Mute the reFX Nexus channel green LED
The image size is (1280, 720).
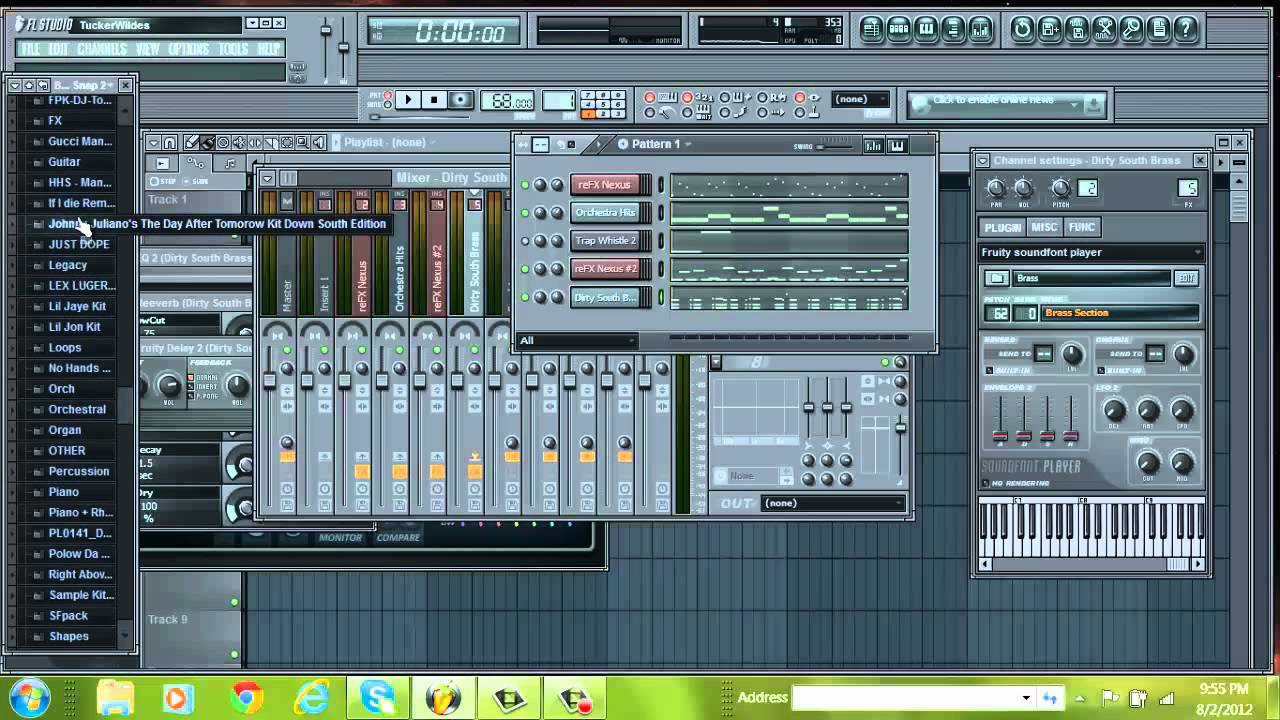(525, 185)
